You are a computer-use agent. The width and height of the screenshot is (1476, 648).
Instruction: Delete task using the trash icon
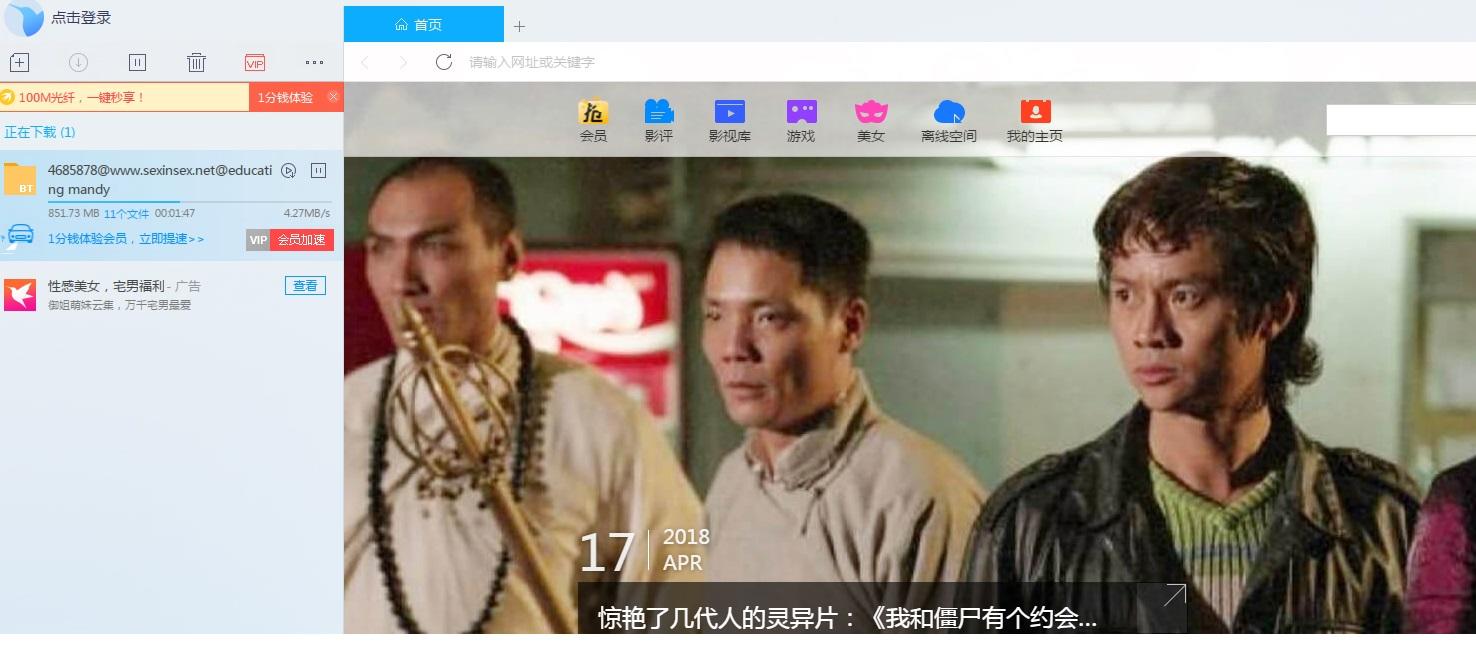(x=196, y=62)
